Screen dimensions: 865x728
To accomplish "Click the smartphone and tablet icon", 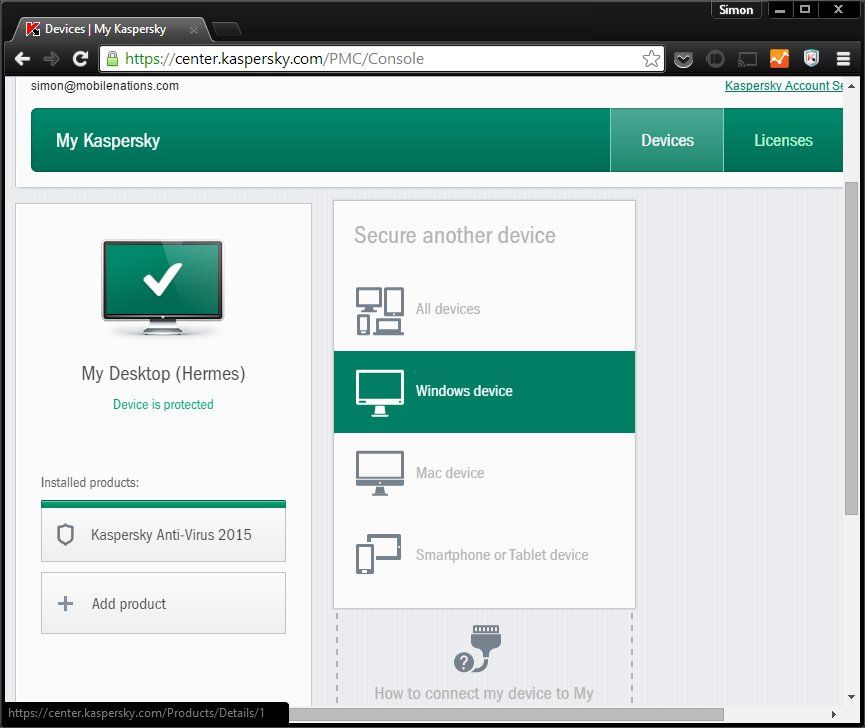I will point(378,554).
